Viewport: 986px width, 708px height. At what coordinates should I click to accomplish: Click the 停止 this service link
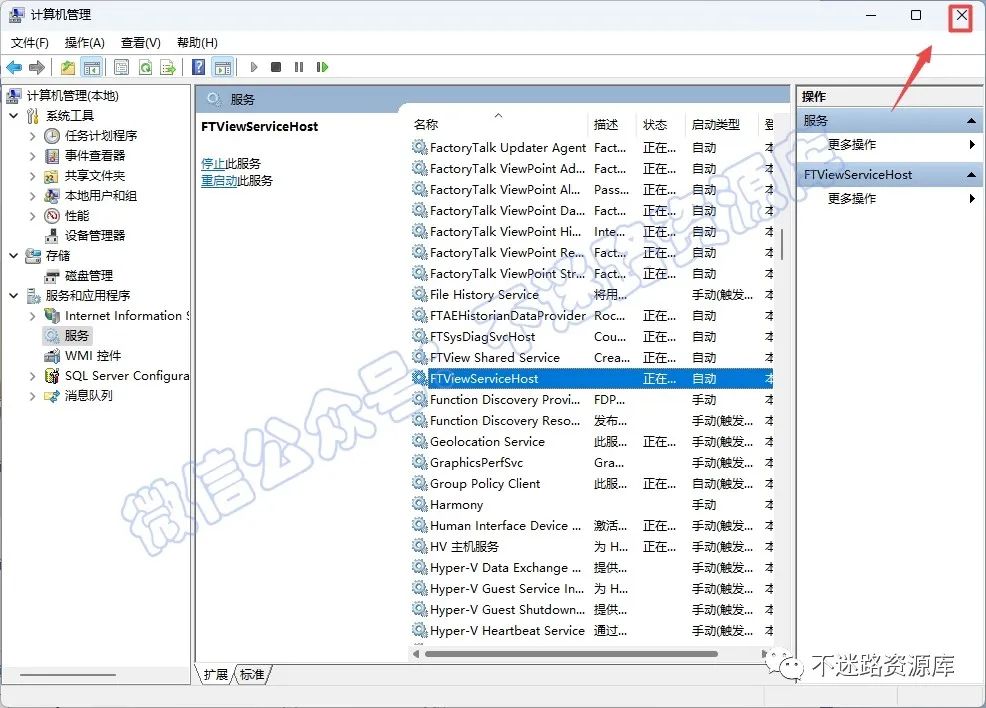point(213,163)
